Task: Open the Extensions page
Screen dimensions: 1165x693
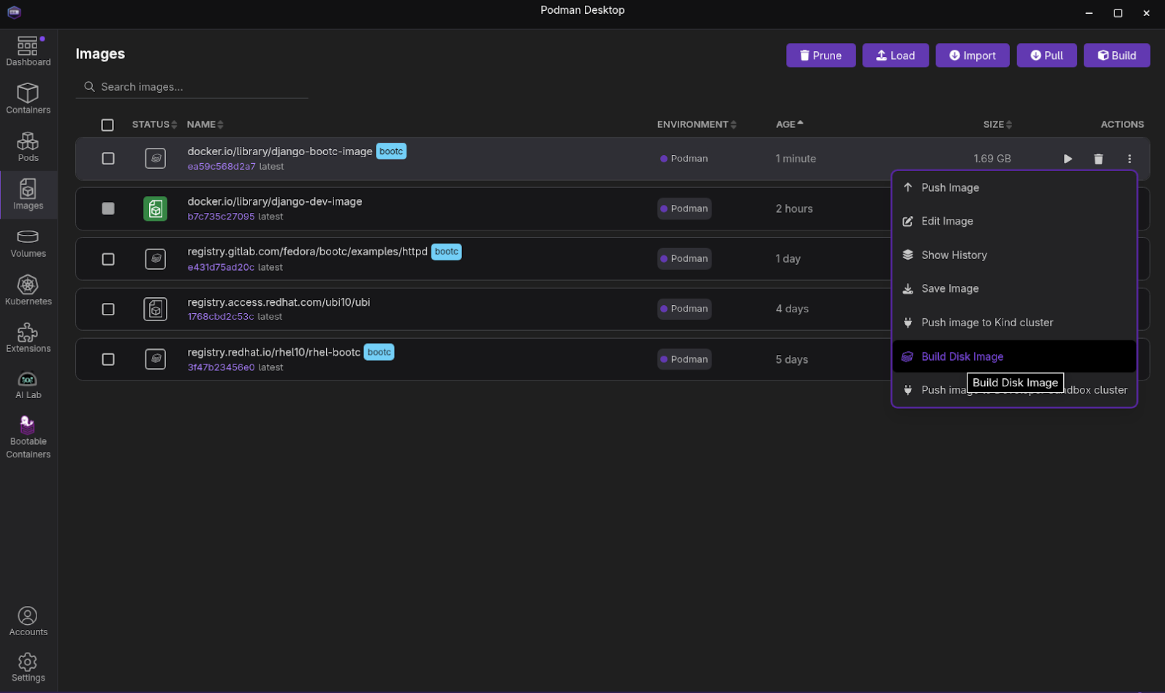Action: click(x=28, y=338)
